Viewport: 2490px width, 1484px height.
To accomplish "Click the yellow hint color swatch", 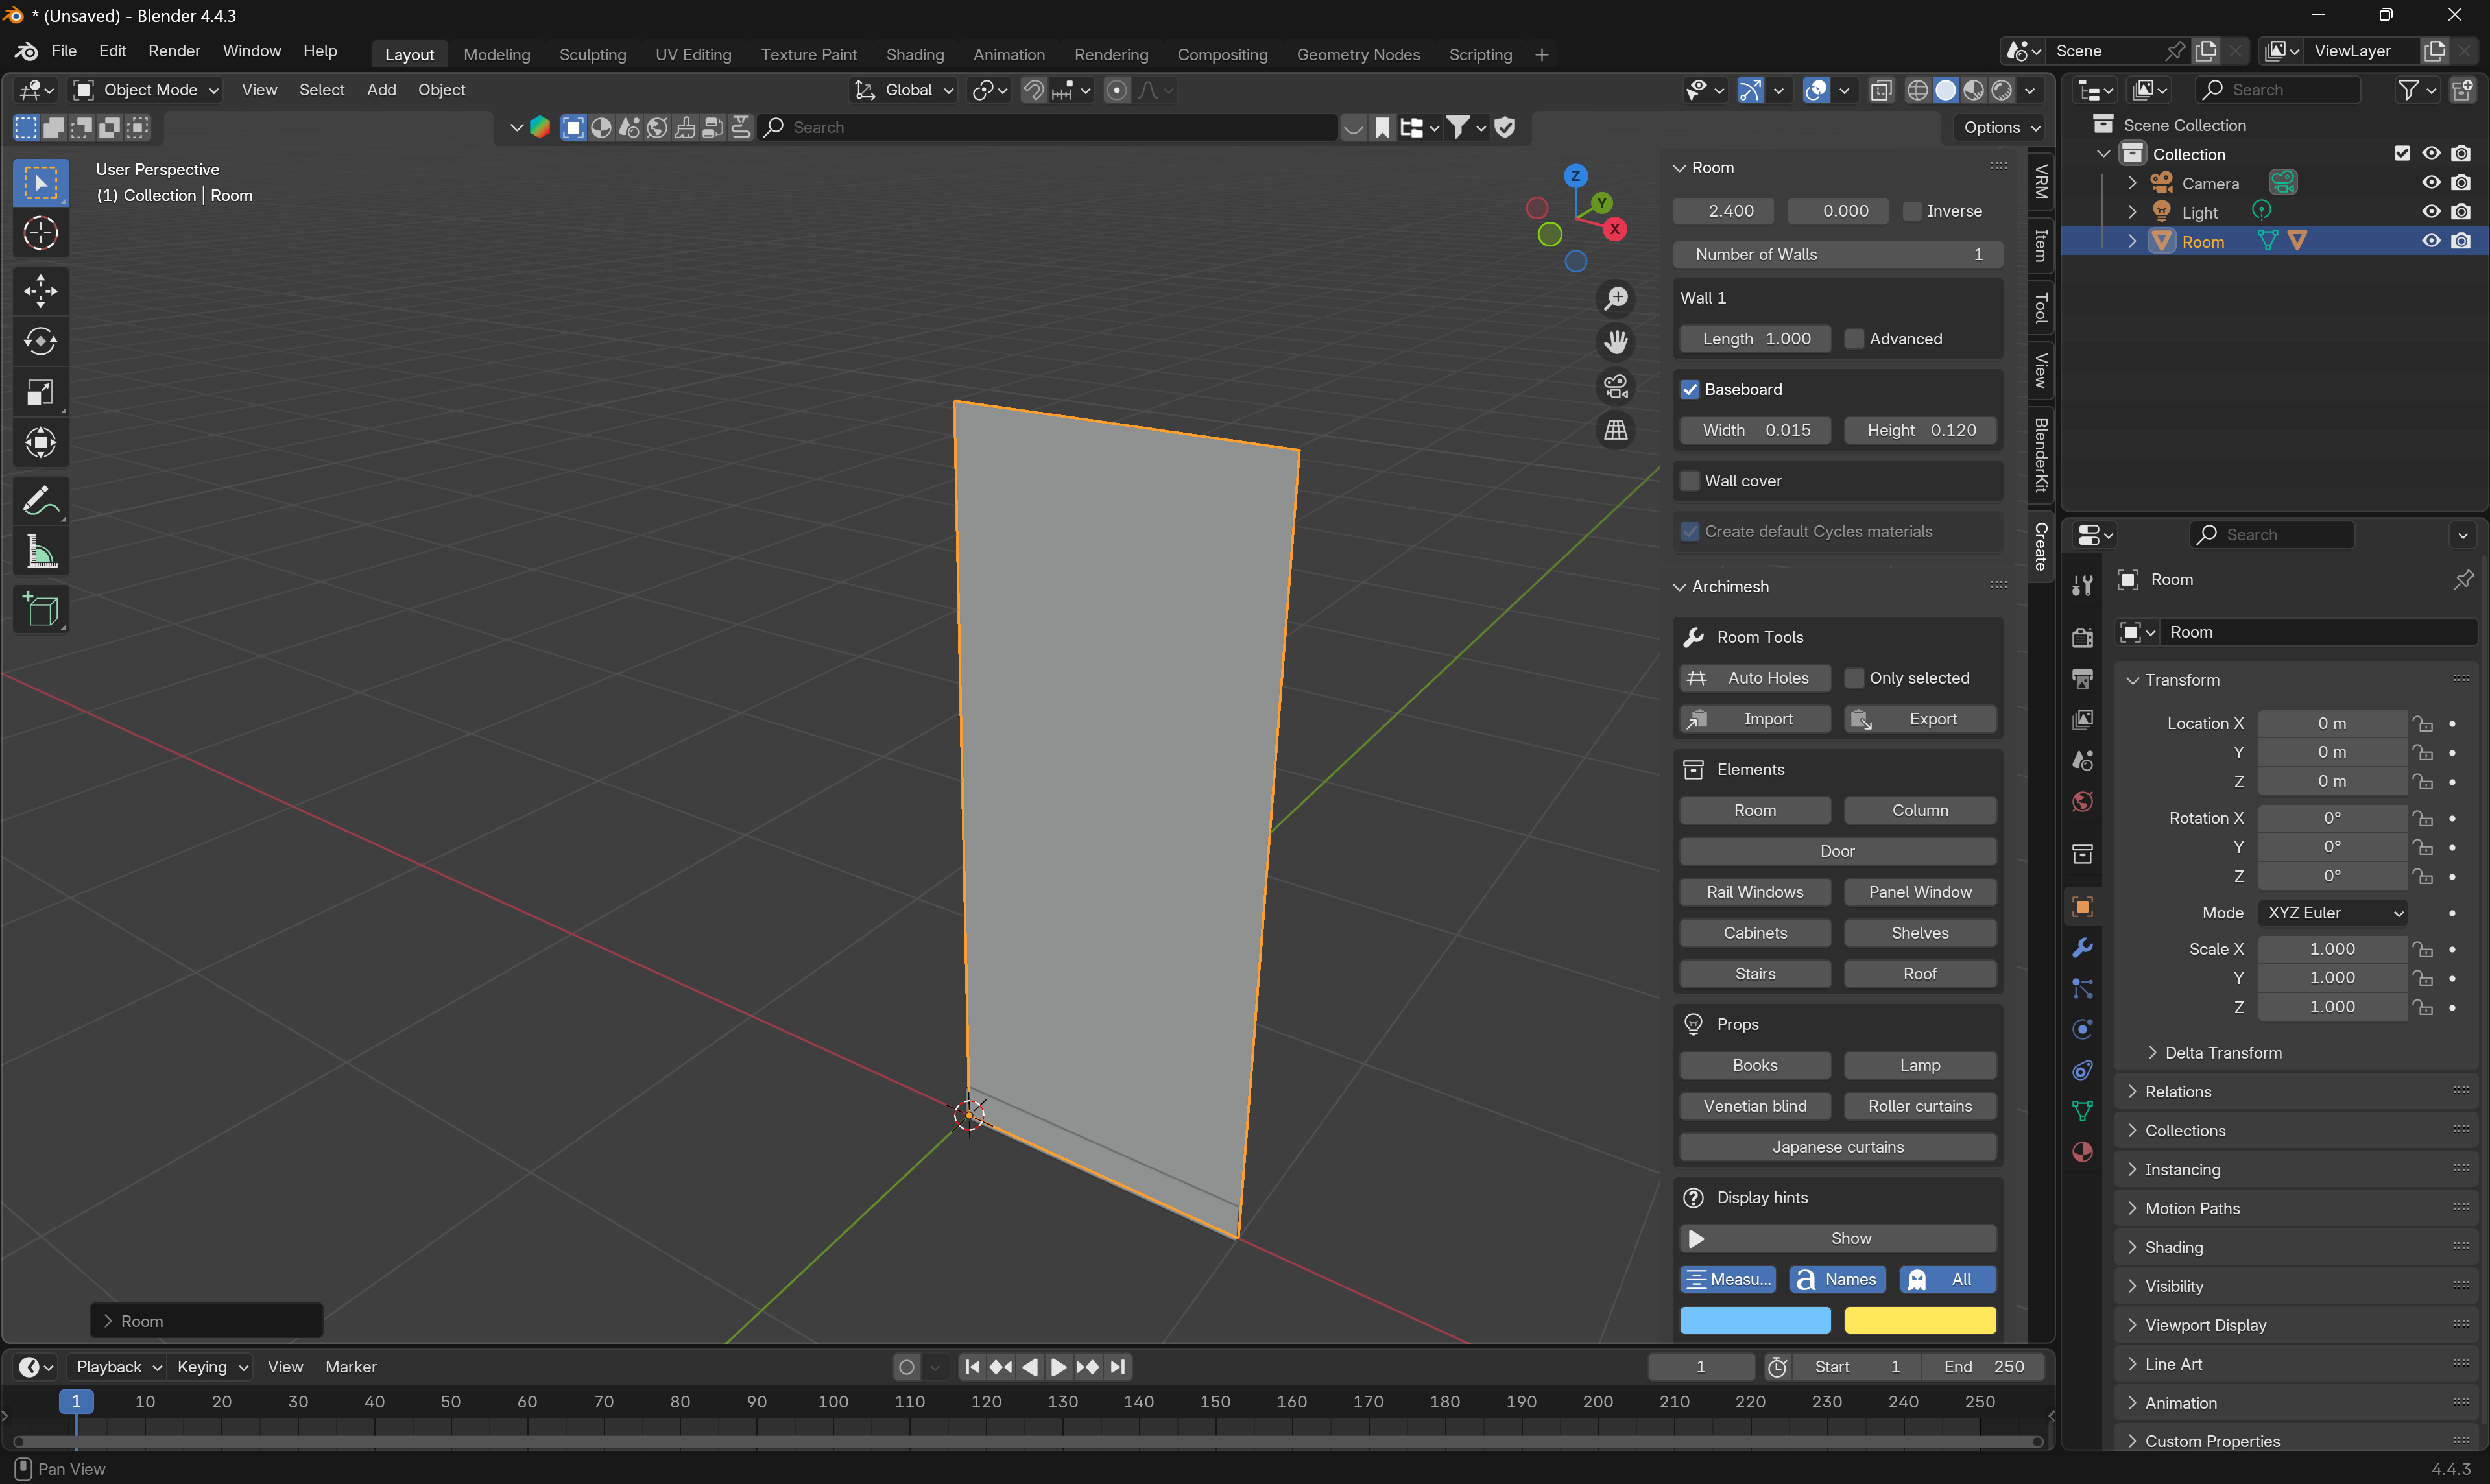I will 1920,1320.
